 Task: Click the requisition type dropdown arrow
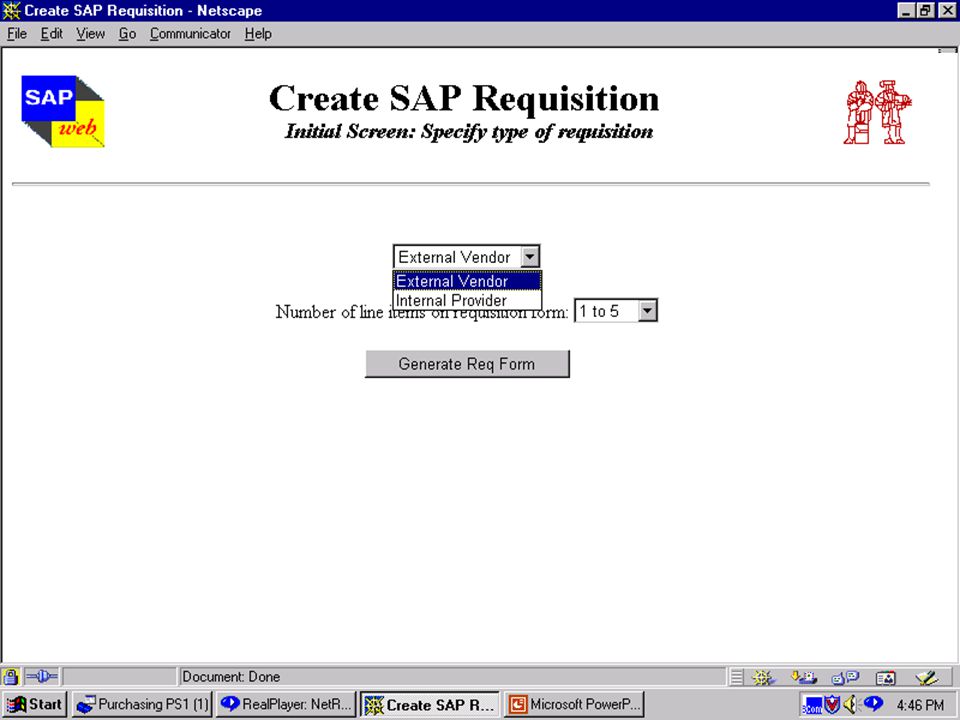pos(530,257)
